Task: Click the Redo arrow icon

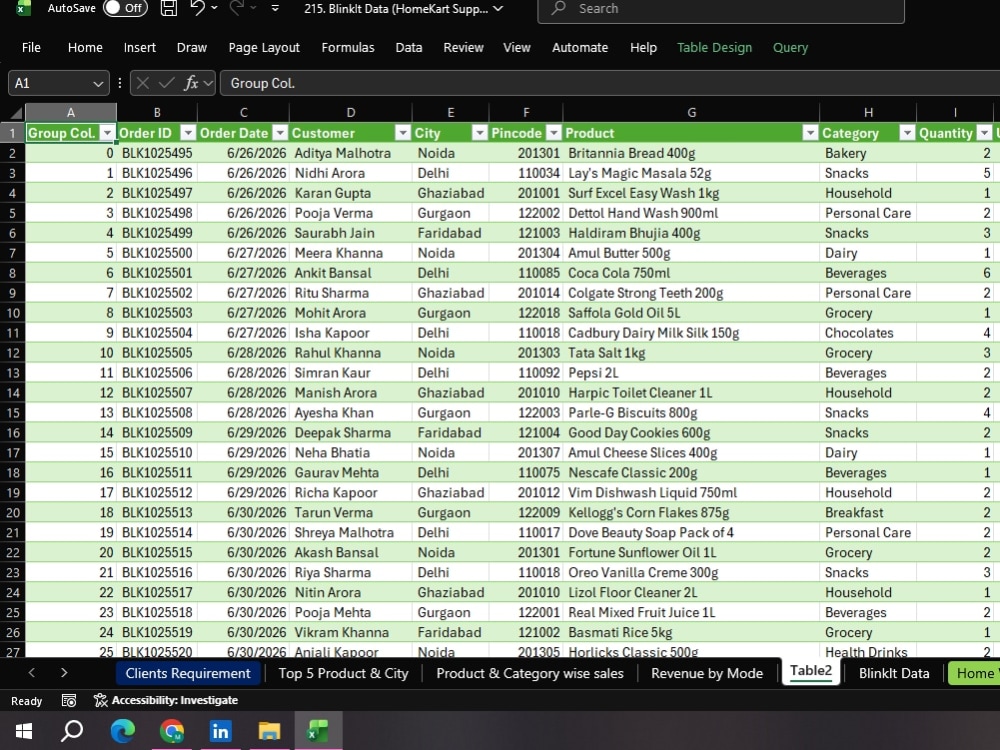Action: tap(237, 8)
